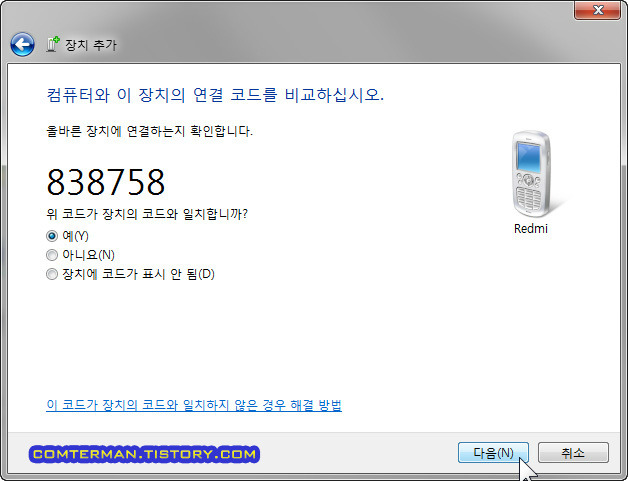Image resolution: width=628 pixels, height=481 pixels.
Task: Click the blue back arrow button
Action: pos(22,44)
